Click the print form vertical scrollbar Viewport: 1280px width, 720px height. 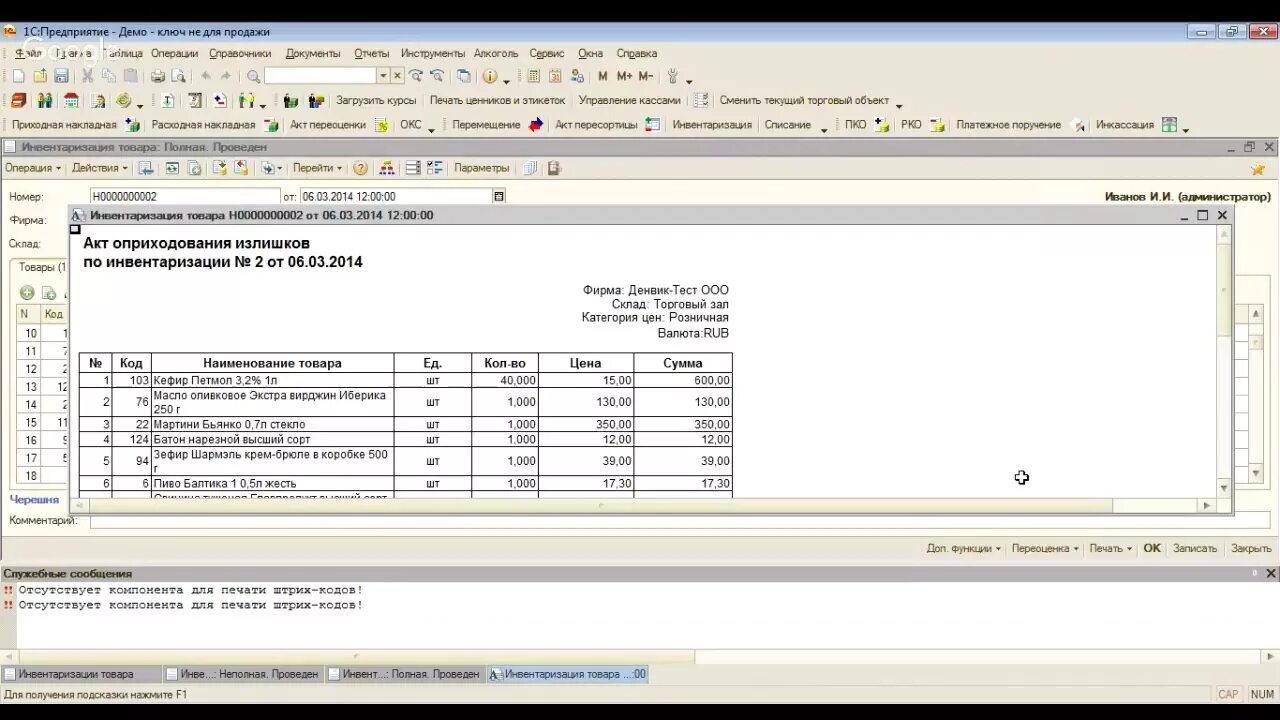1224,361
